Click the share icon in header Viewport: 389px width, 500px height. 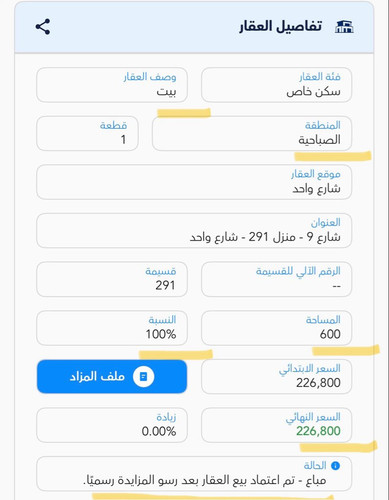click(43, 27)
